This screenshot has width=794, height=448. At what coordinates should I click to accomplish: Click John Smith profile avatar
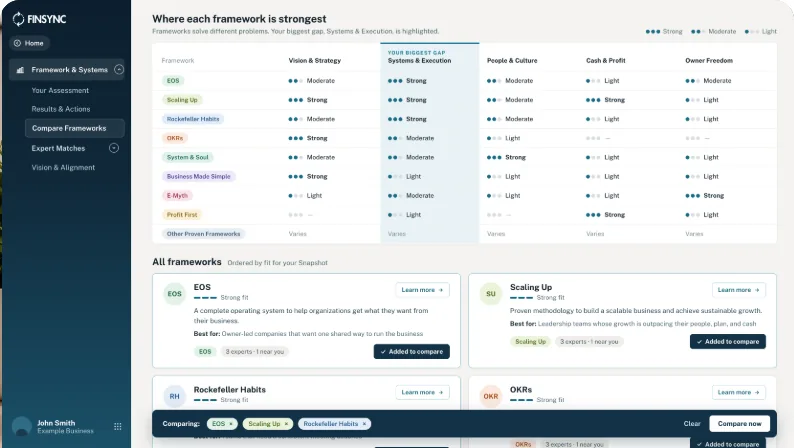[x=22, y=426]
